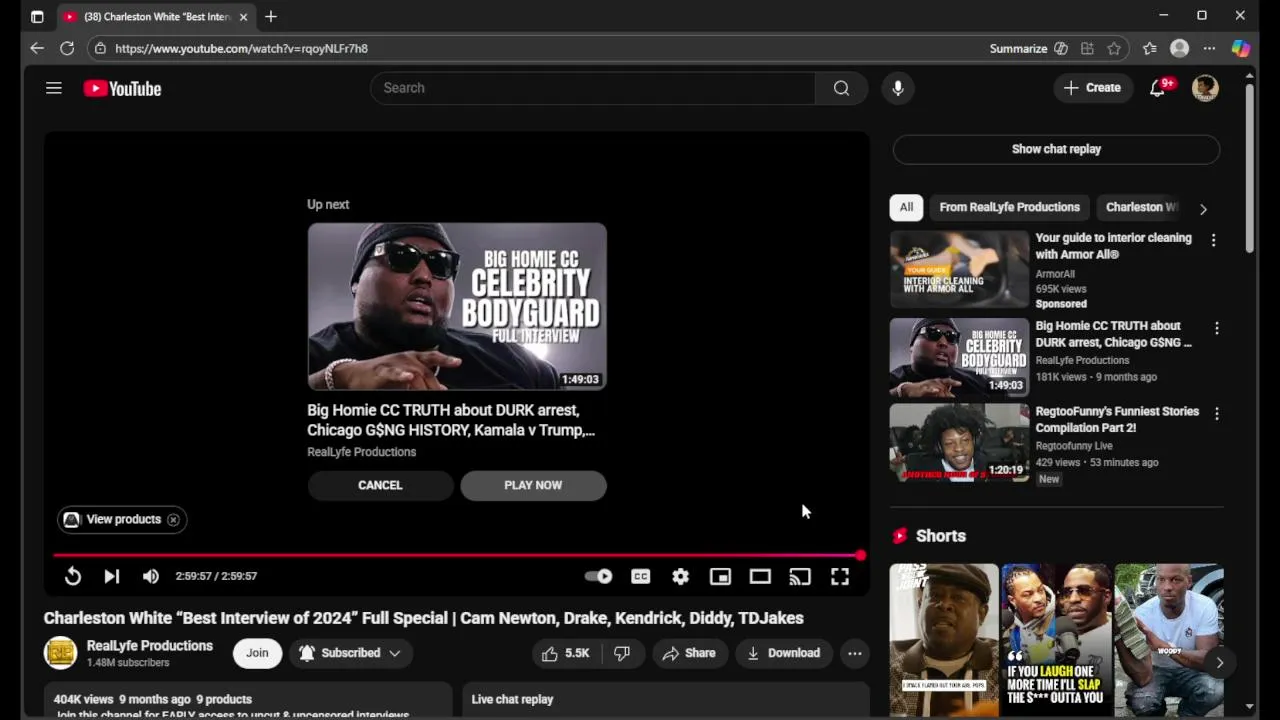Open options for RegtooFunny video
Screen dimensions: 1280x720
click(1216, 413)
